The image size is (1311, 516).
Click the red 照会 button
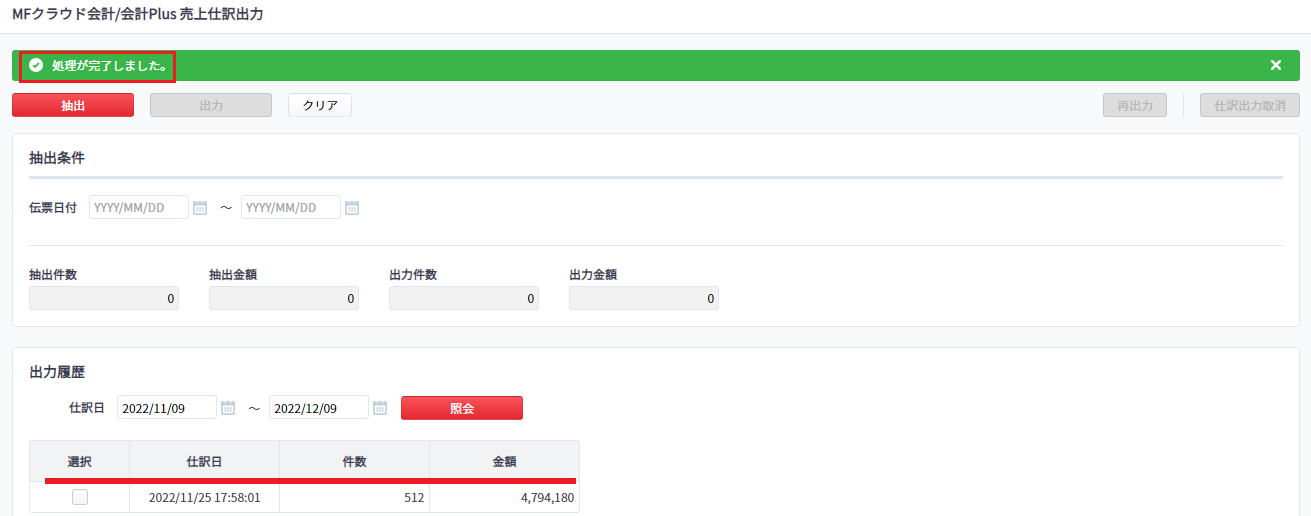point(462,408)
